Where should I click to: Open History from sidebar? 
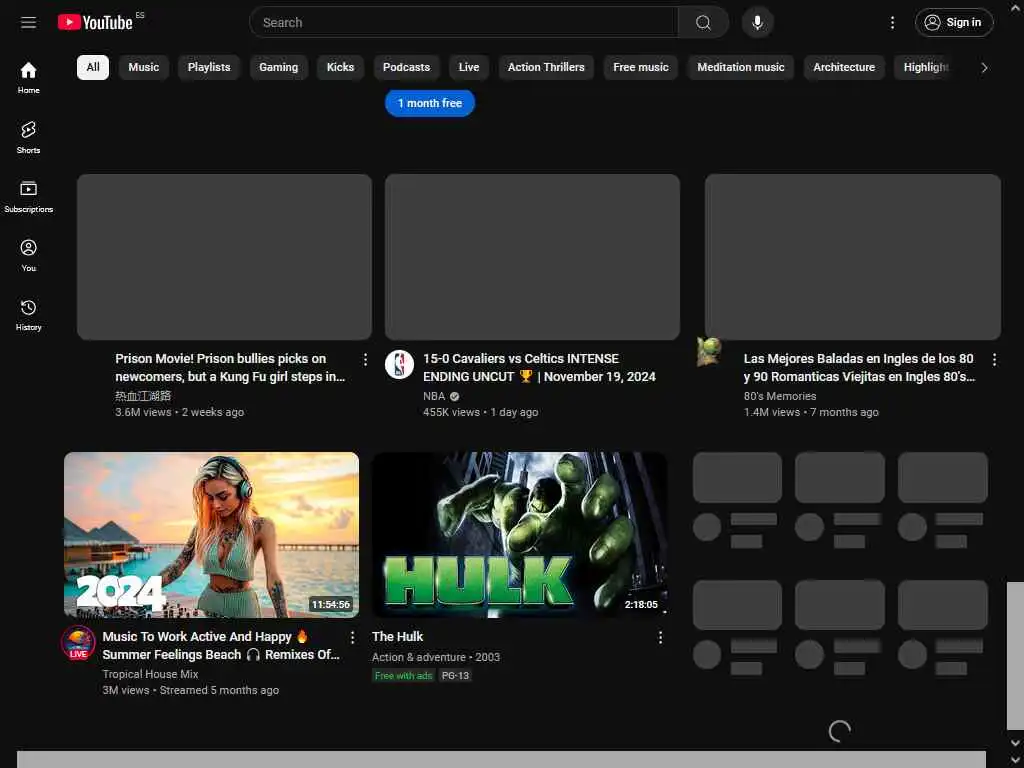(28, 315)
